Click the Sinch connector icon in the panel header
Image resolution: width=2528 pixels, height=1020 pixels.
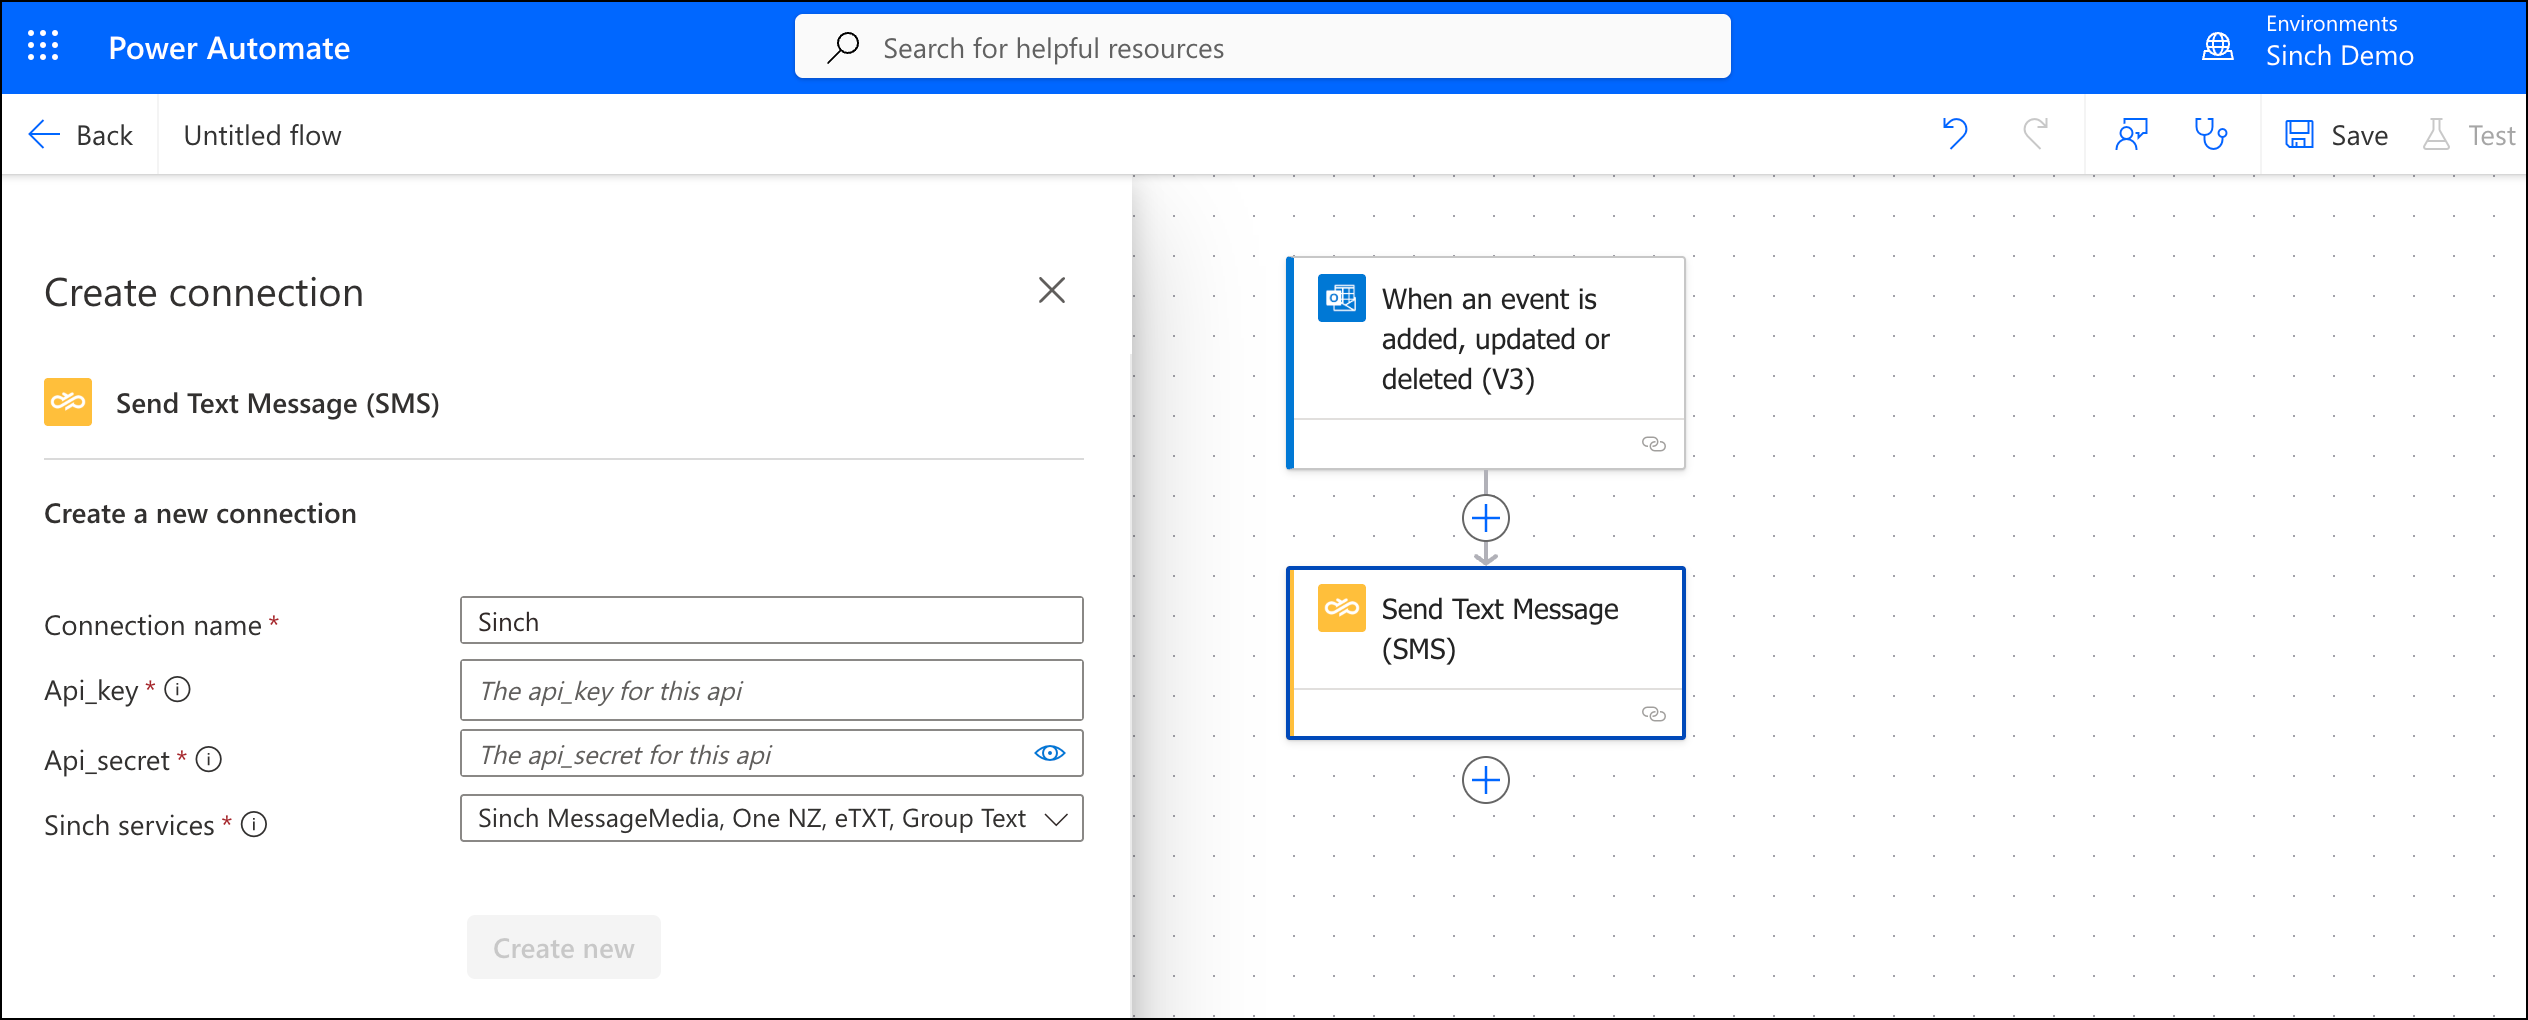[x=67, y=402]
